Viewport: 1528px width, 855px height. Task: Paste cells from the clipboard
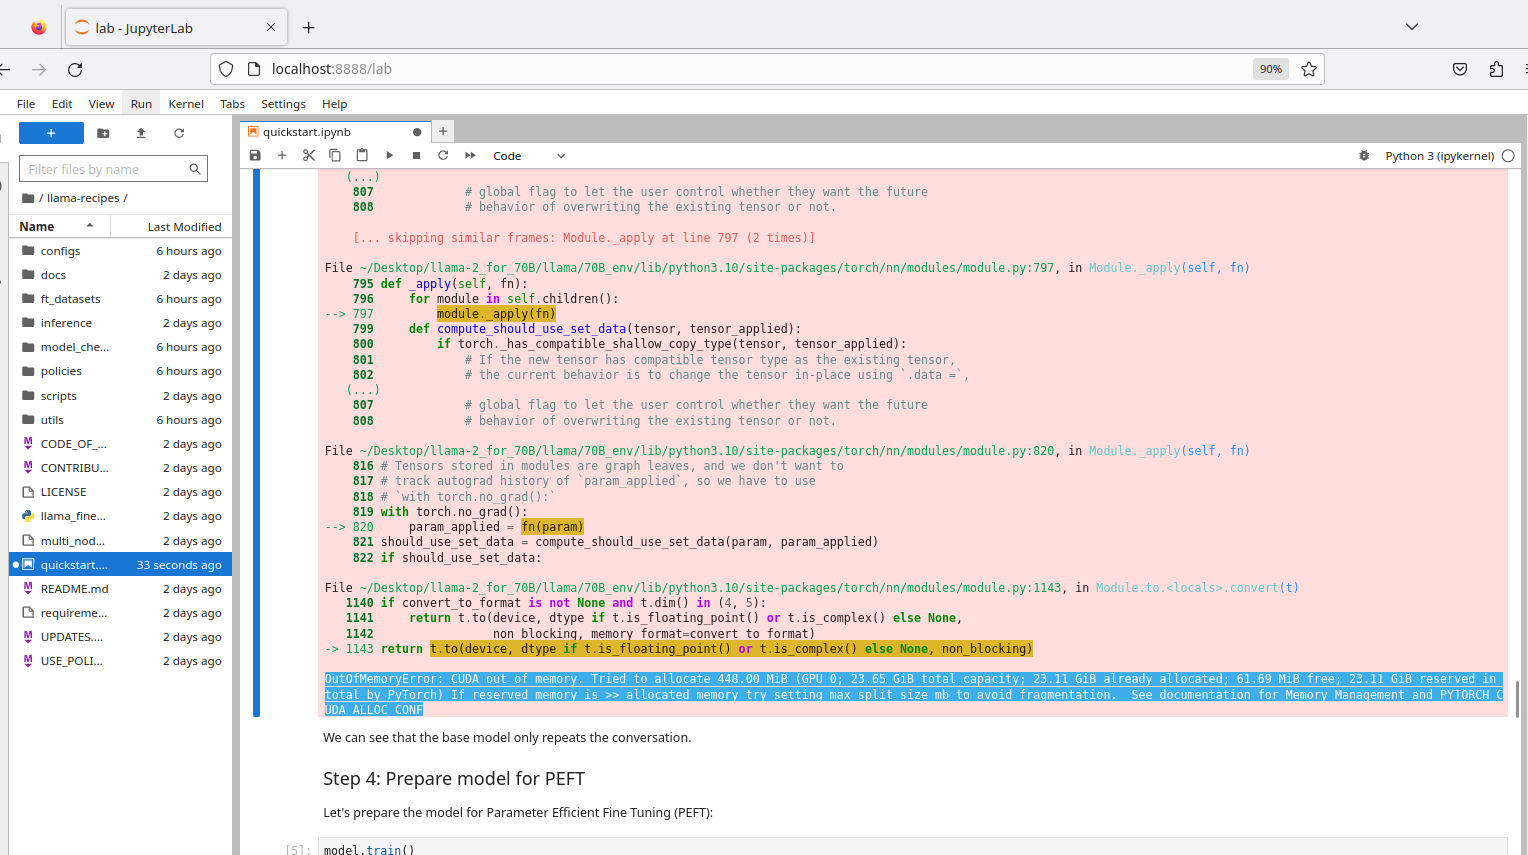pos(361,155)
